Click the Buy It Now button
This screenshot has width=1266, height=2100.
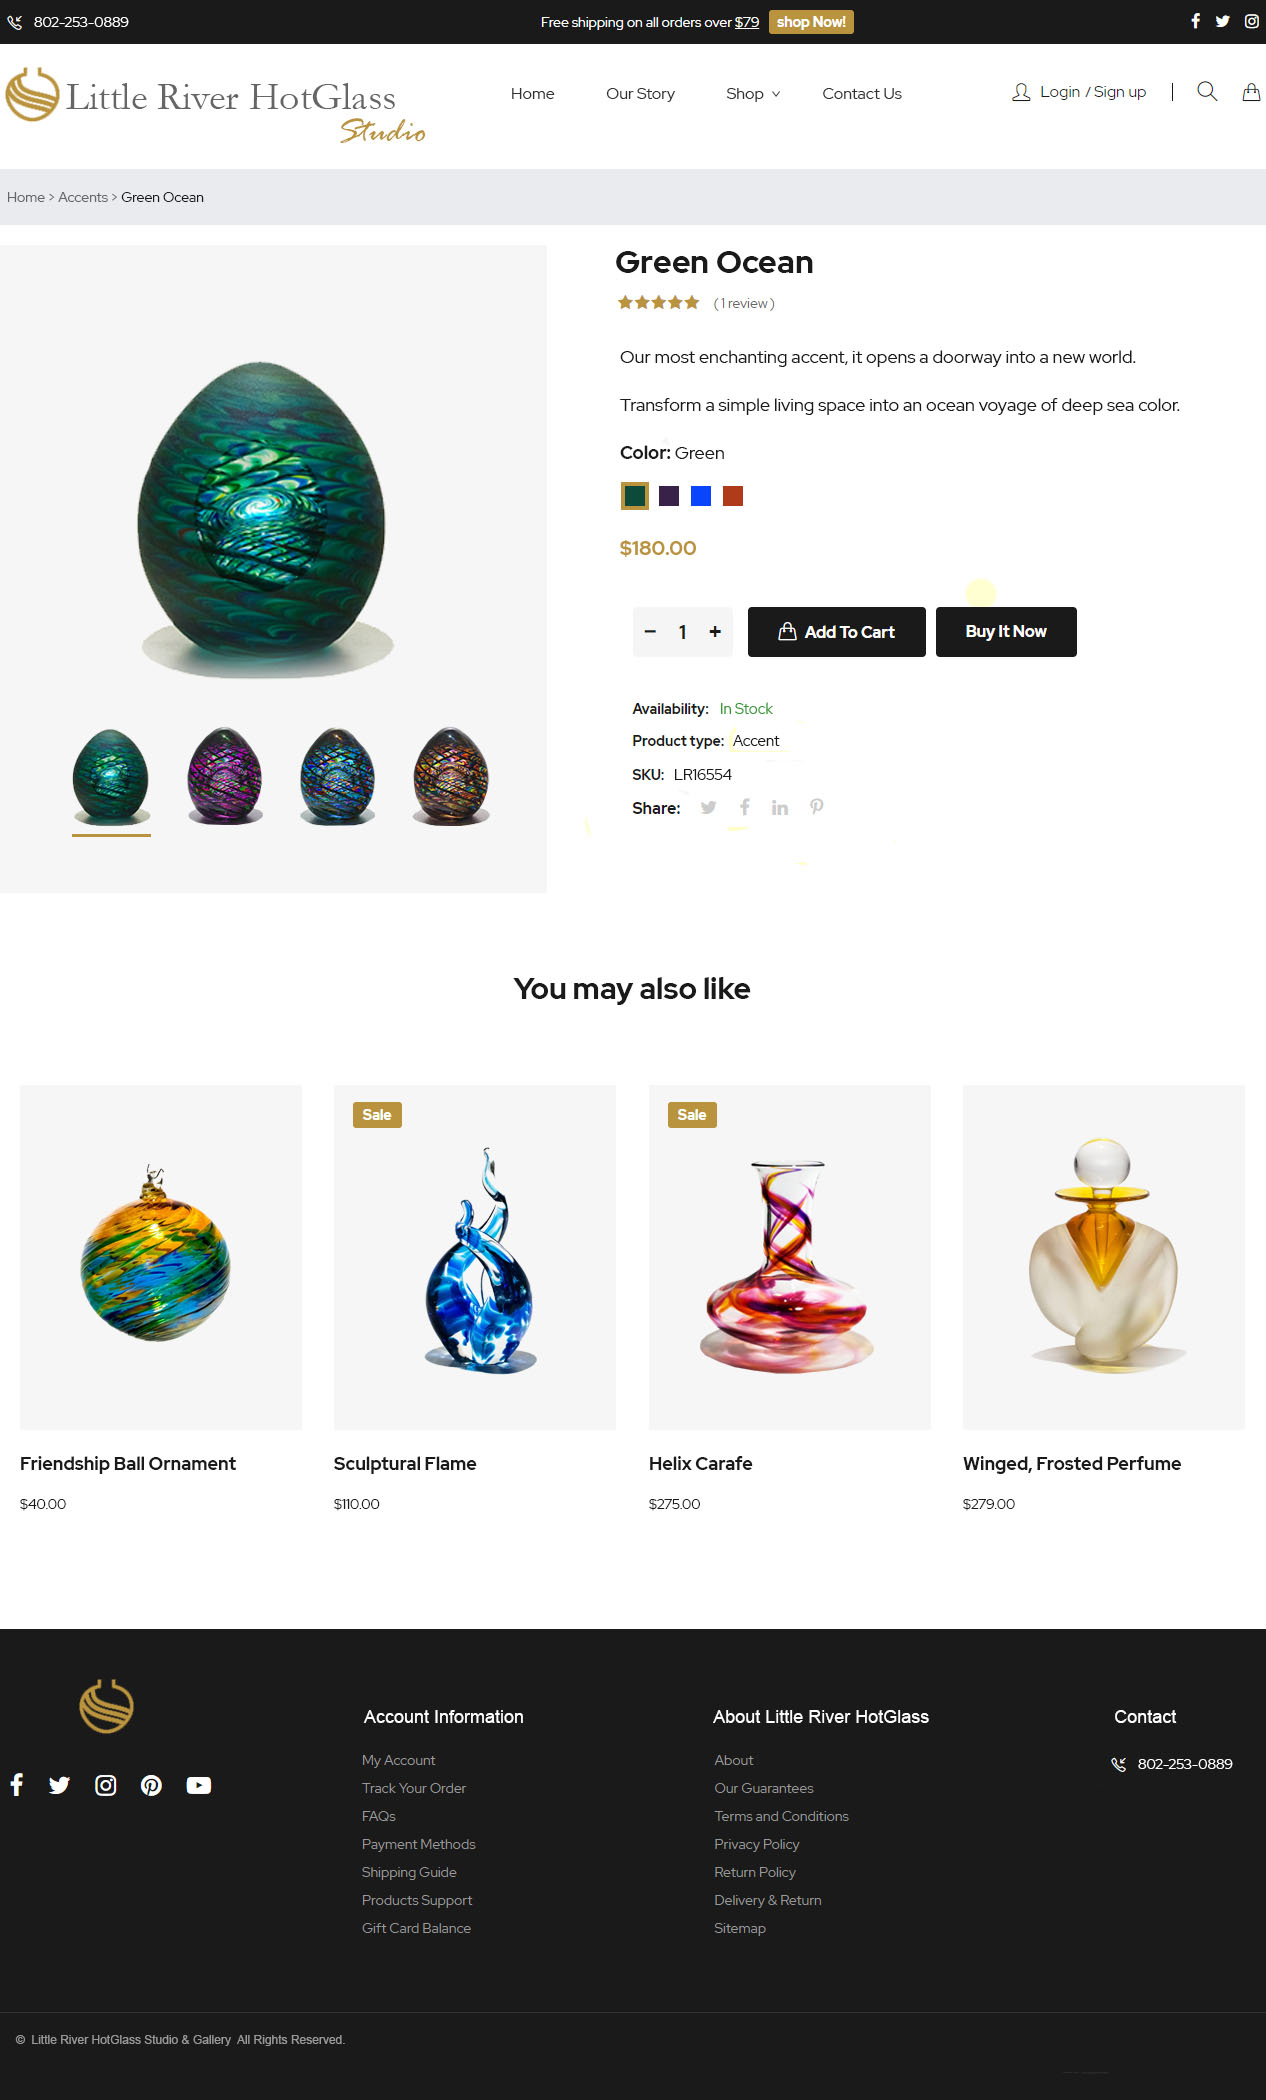(1006, 632)
